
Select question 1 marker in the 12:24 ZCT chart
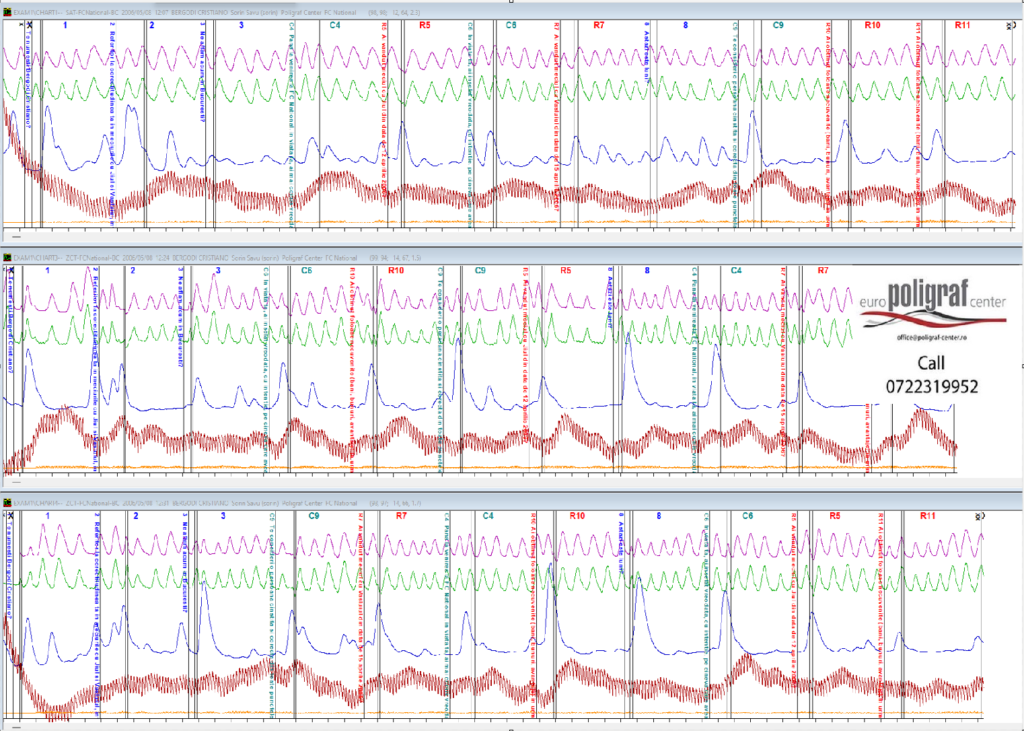click(48, 270)
